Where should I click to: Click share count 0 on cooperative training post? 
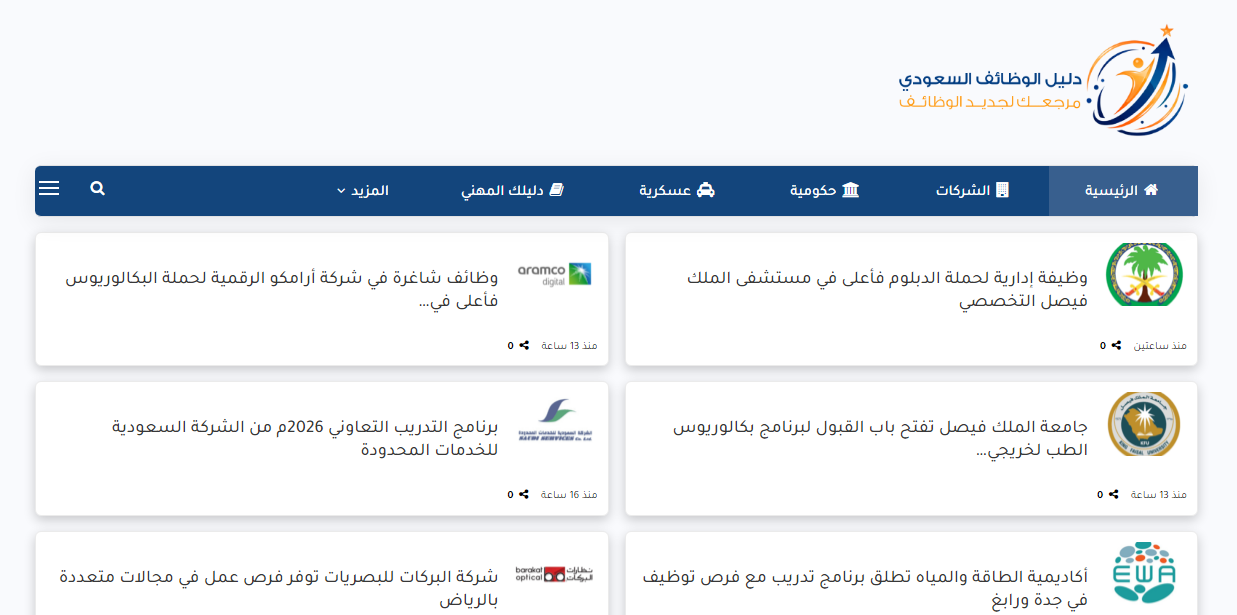pyautogui.click(x=510, y=494)
